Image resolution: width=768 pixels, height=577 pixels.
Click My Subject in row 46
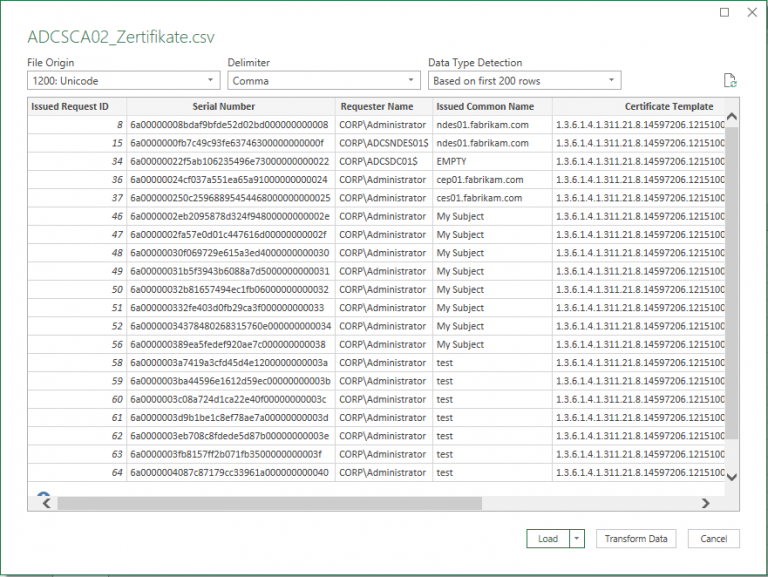(492, 216)
